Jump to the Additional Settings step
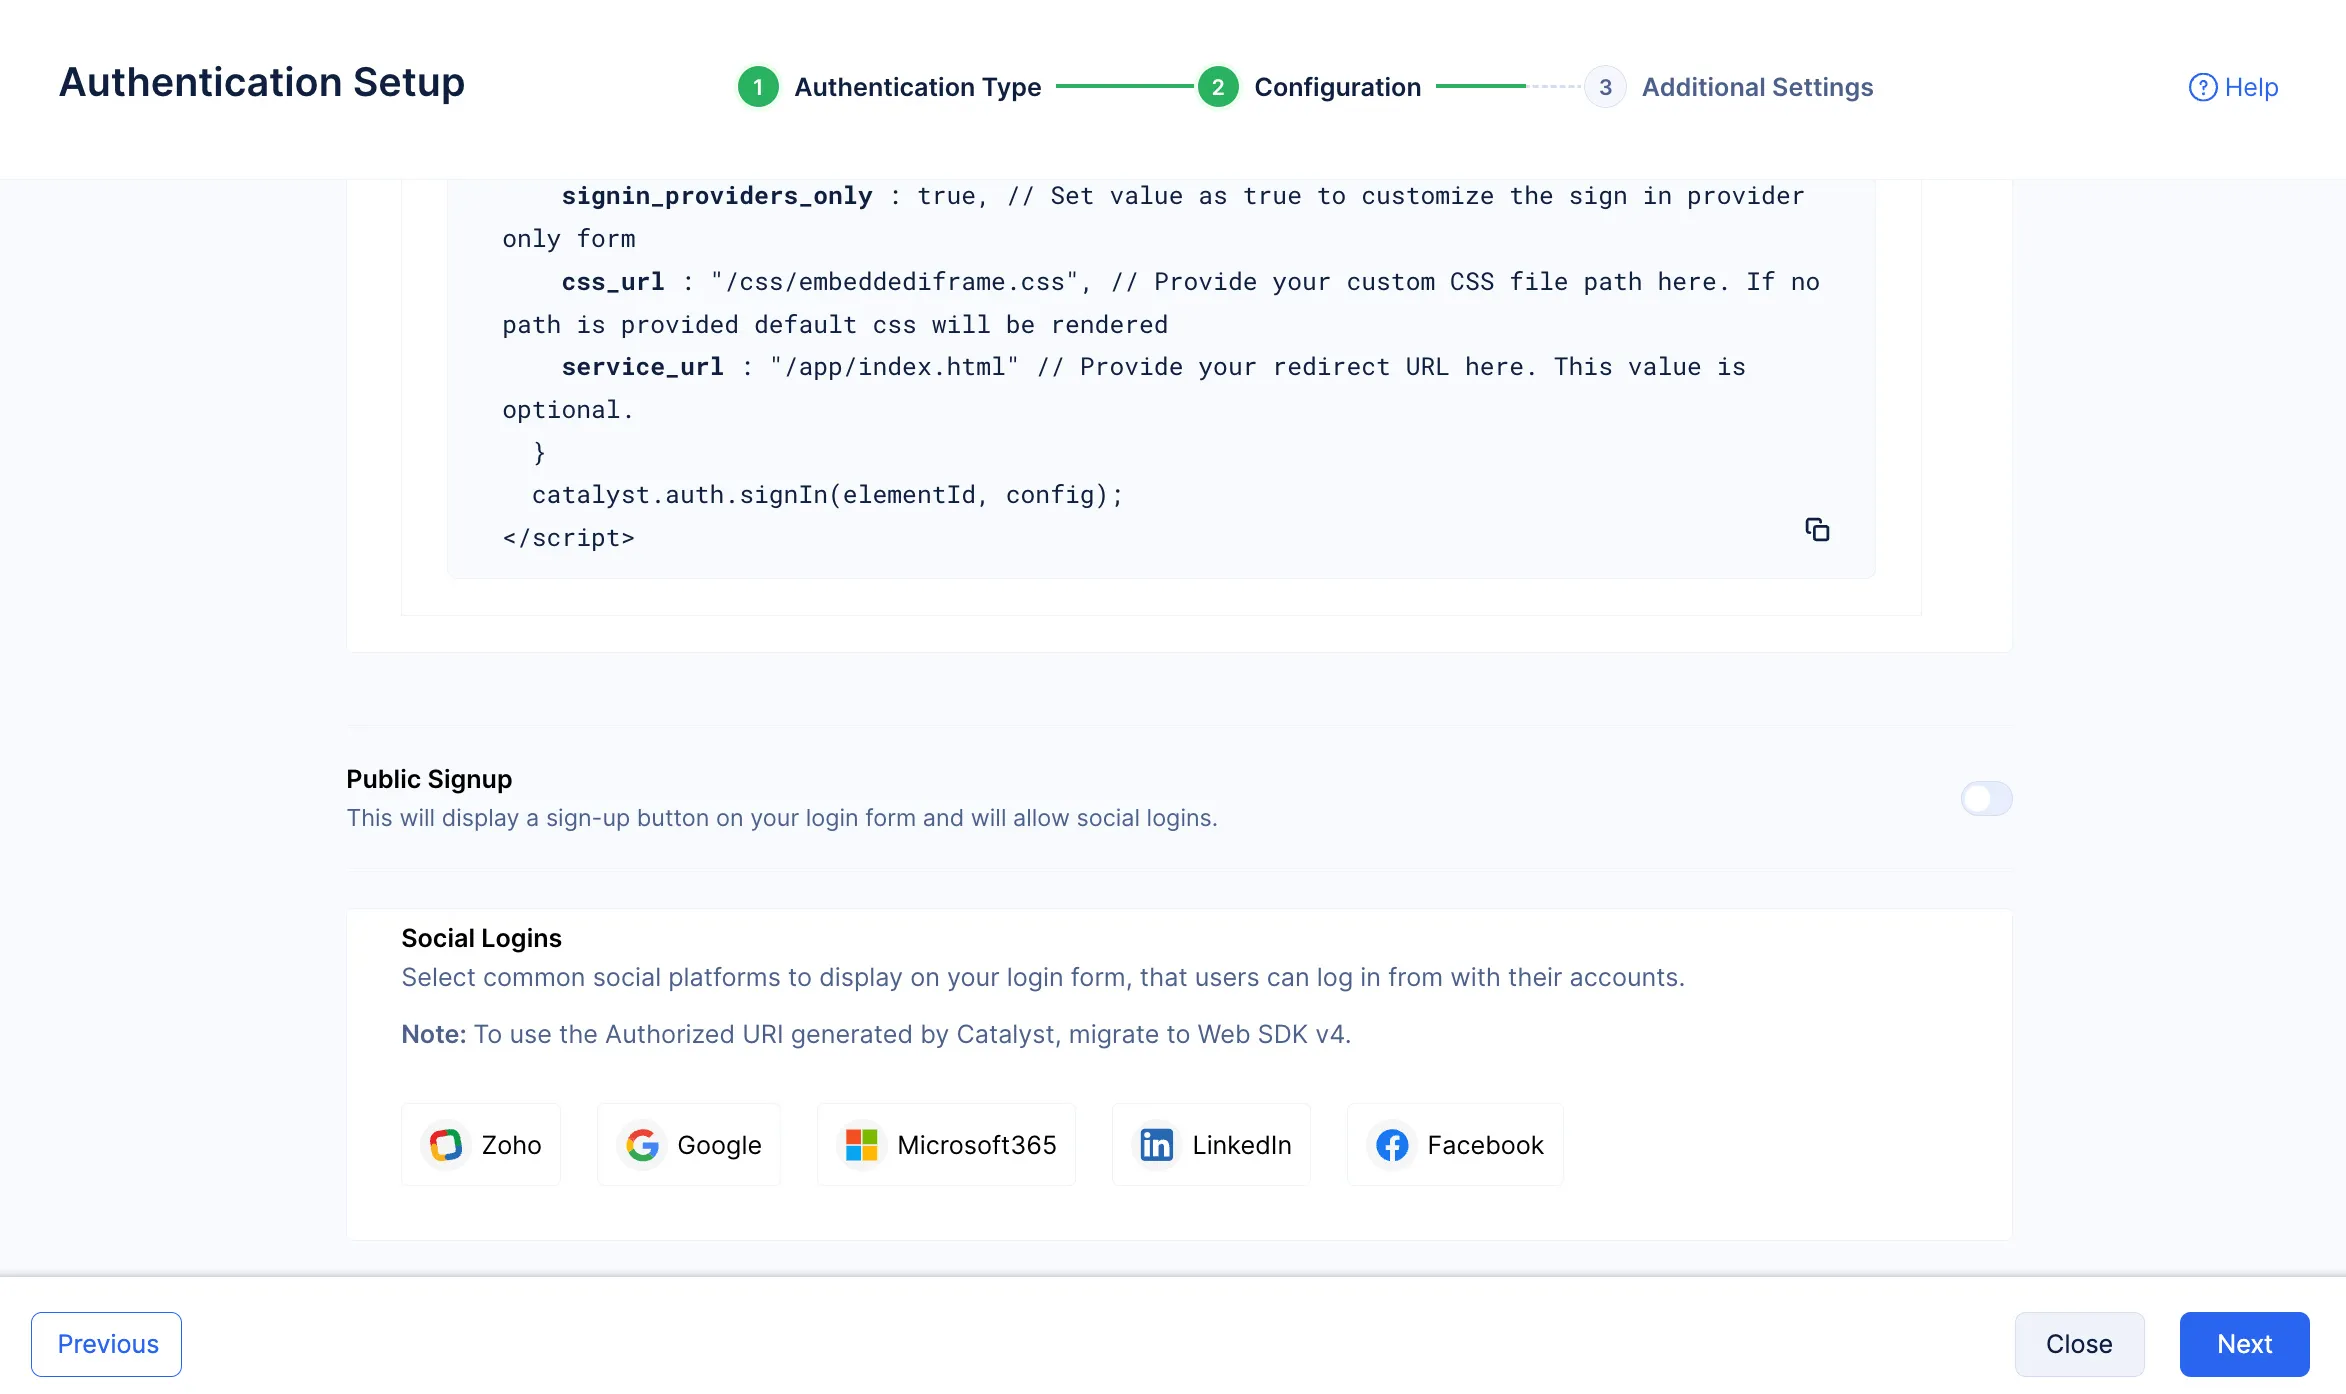 1757,88
